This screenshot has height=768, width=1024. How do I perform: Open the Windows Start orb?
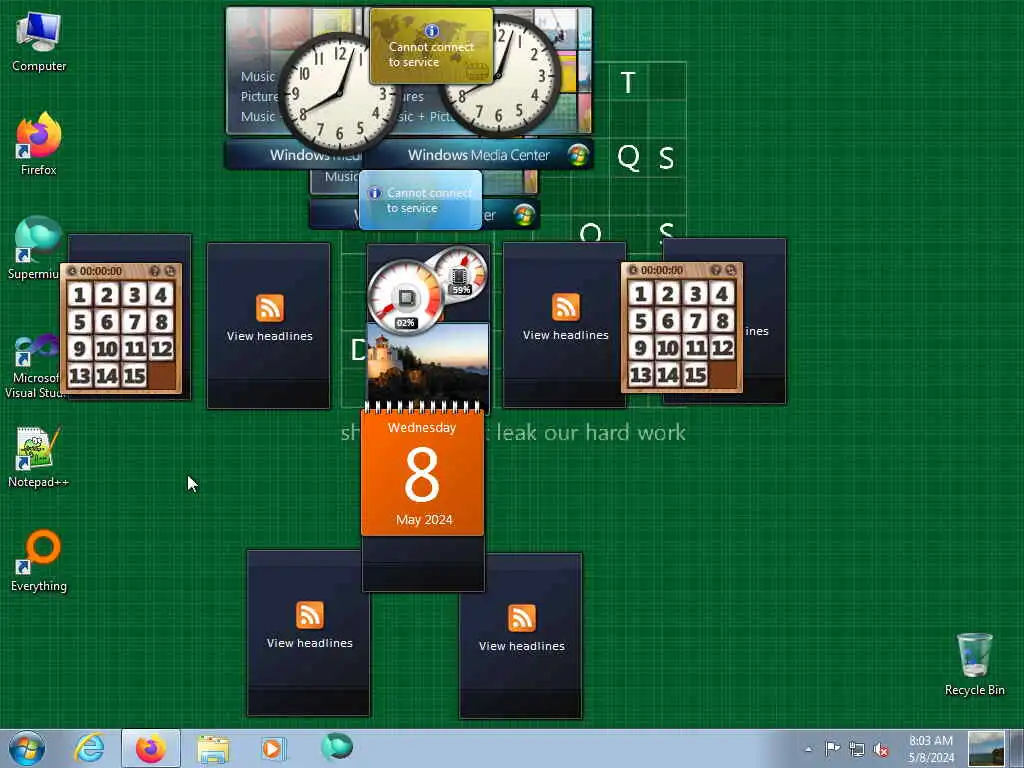[x=27, y=748]
